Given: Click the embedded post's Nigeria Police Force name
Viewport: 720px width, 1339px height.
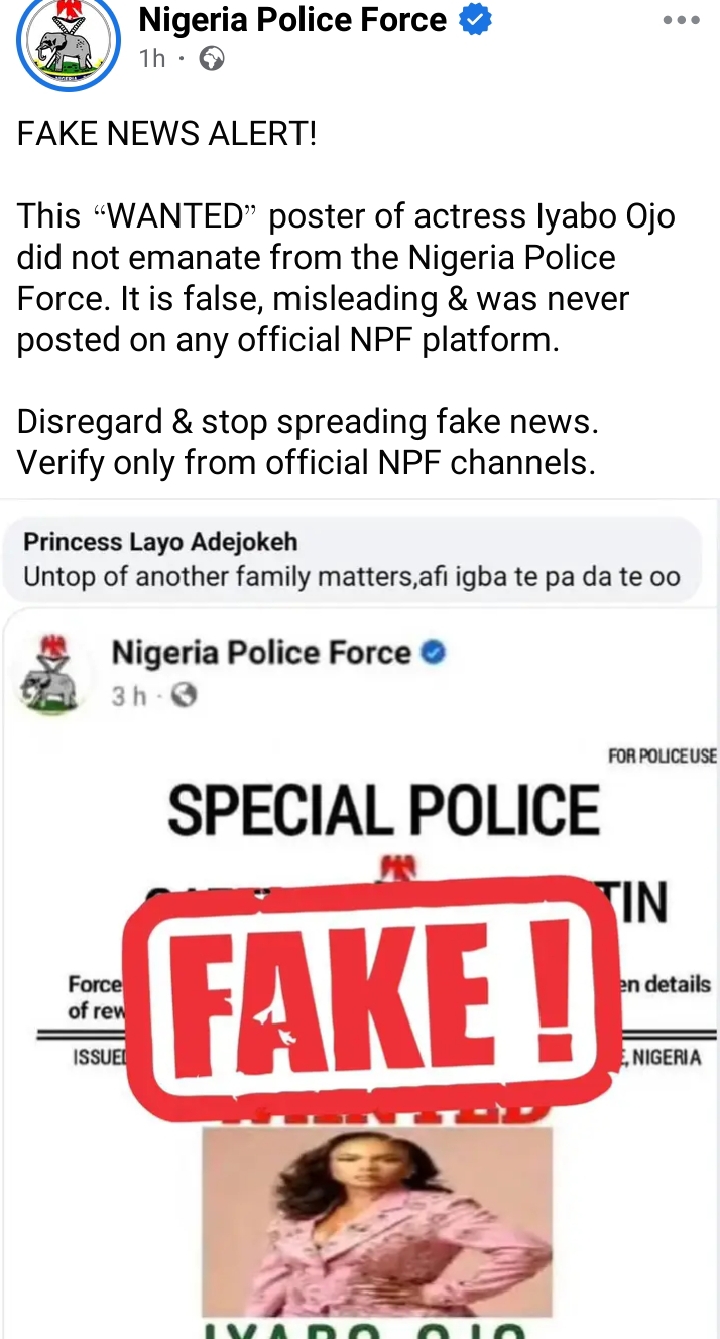Looking at the screenshot, I should 261,653.
